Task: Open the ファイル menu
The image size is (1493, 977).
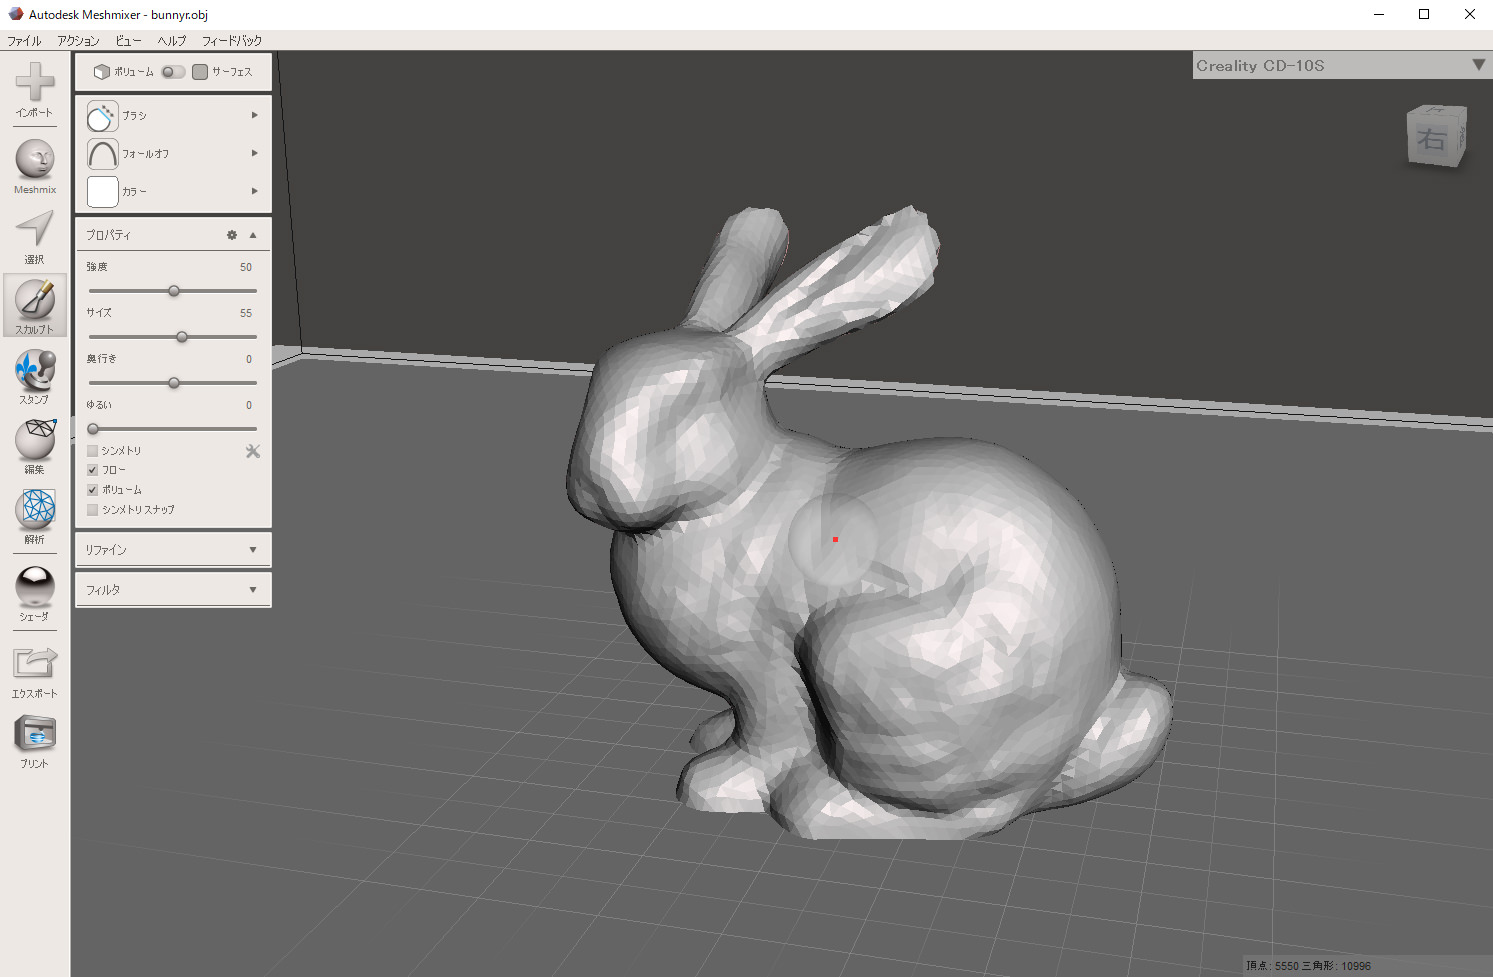Action: coord(24,41)
